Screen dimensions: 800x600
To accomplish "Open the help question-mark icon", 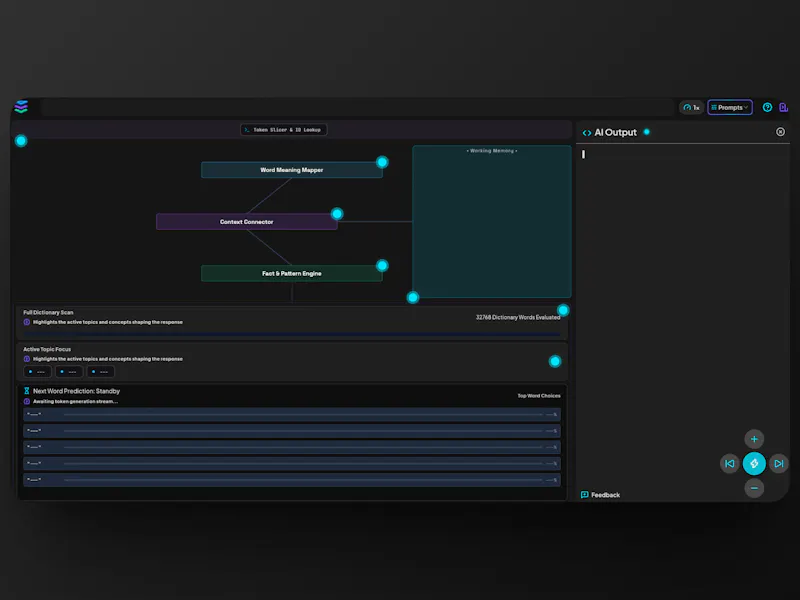I will click(x=767, y=107).
